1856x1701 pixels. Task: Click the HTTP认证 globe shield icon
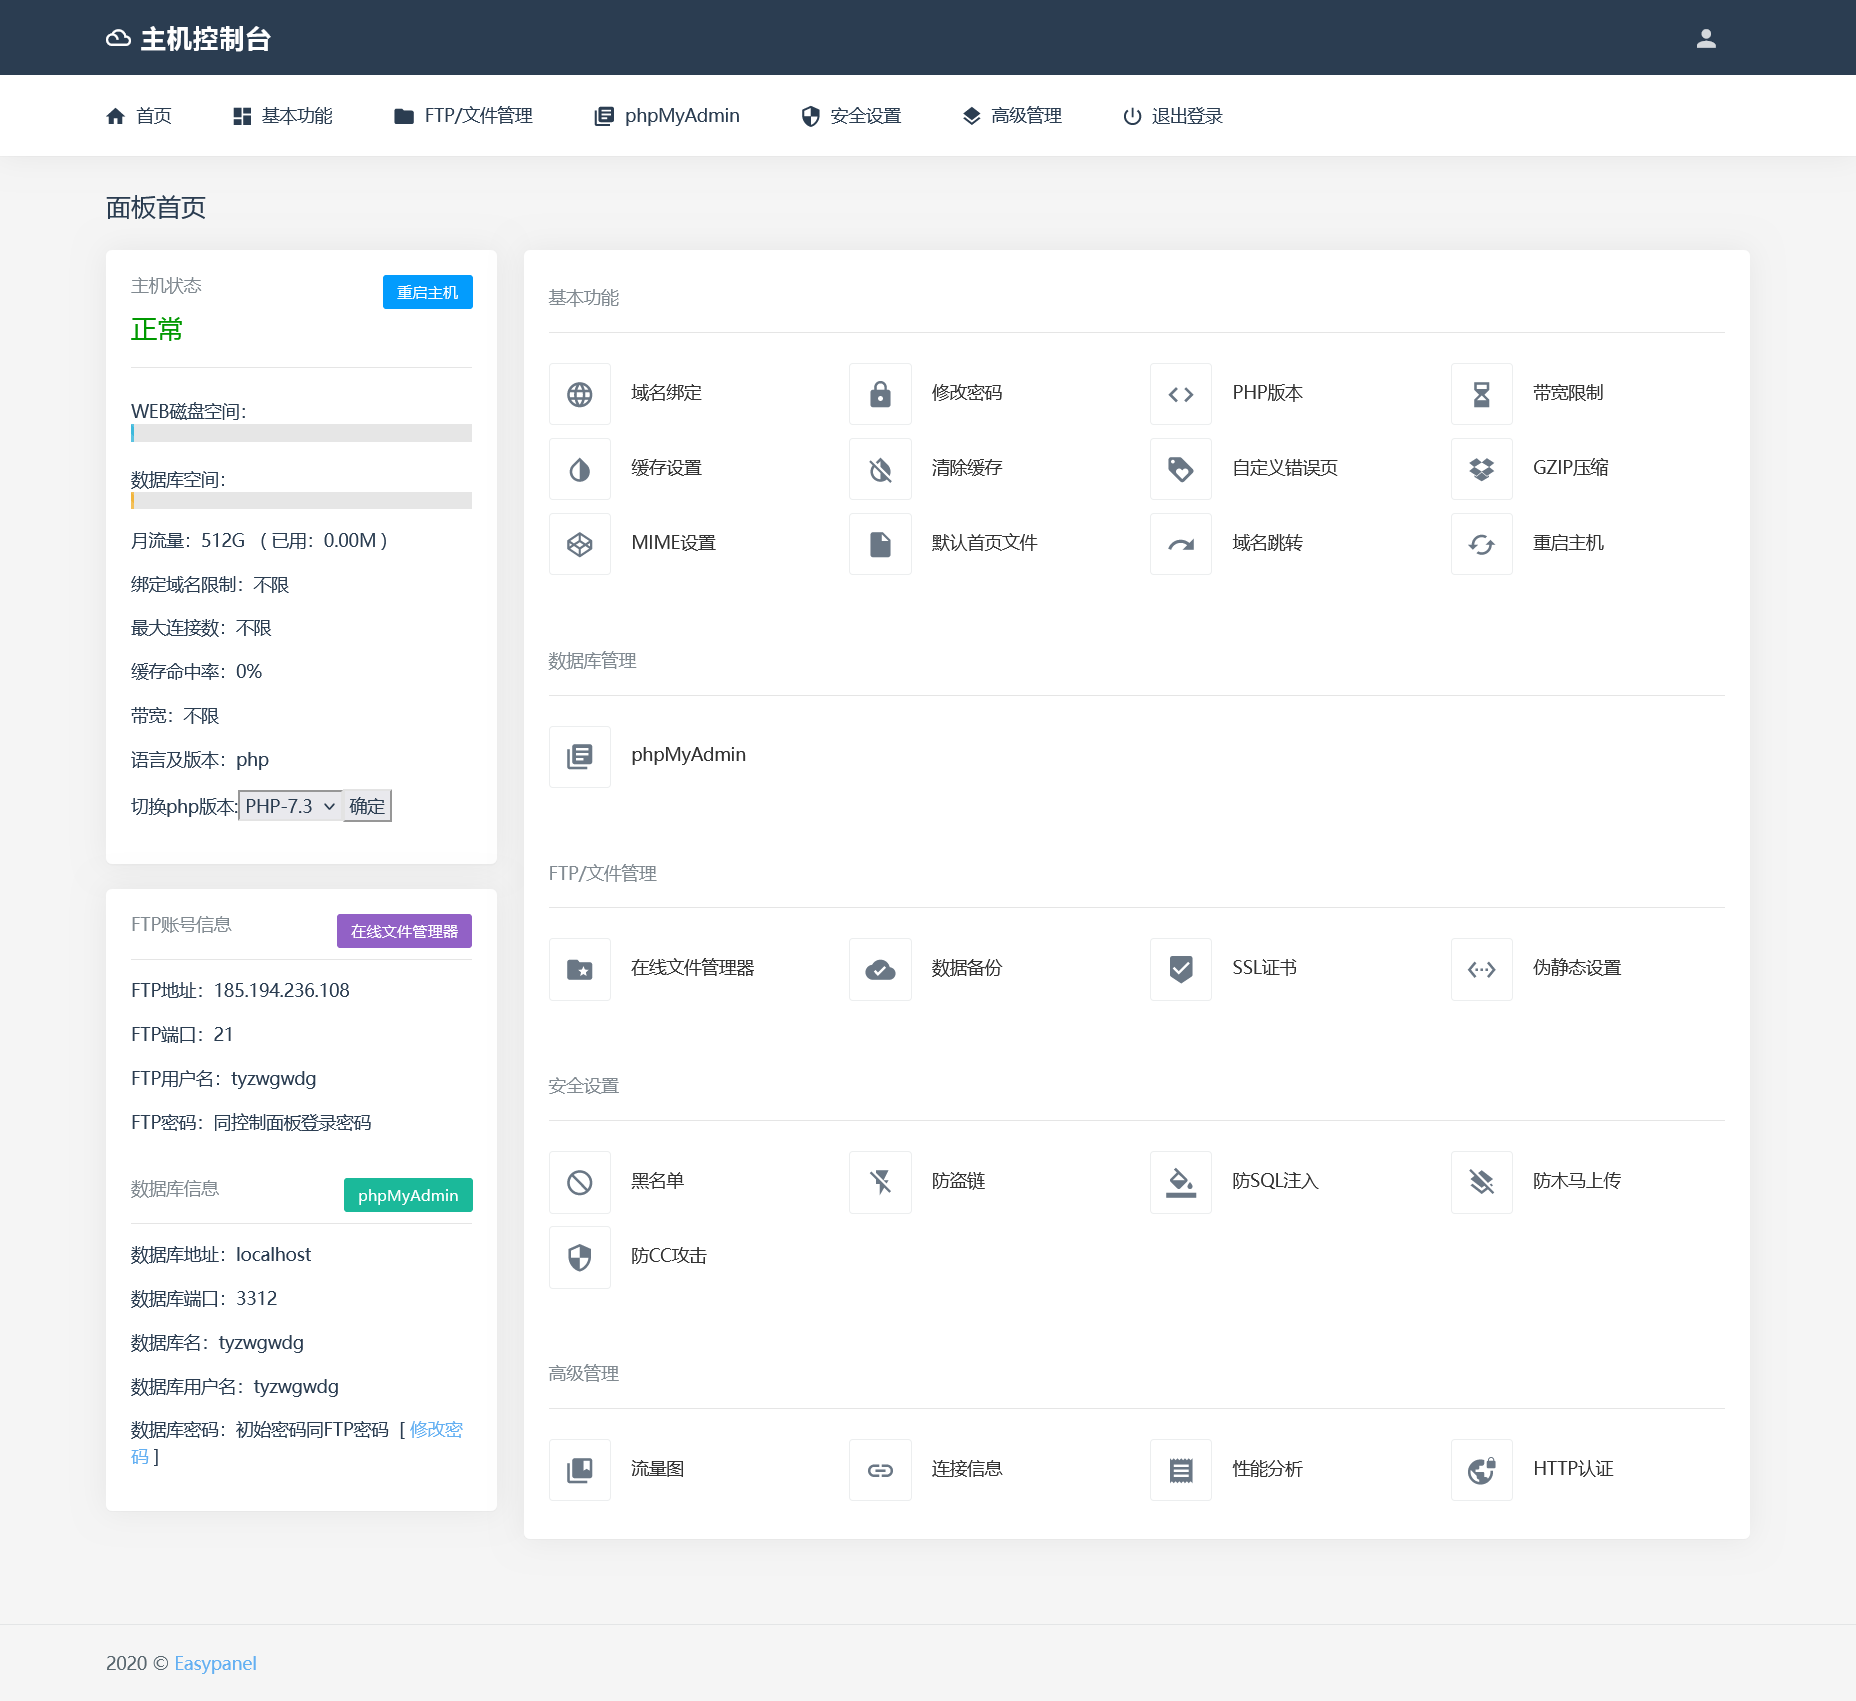1482,1470
